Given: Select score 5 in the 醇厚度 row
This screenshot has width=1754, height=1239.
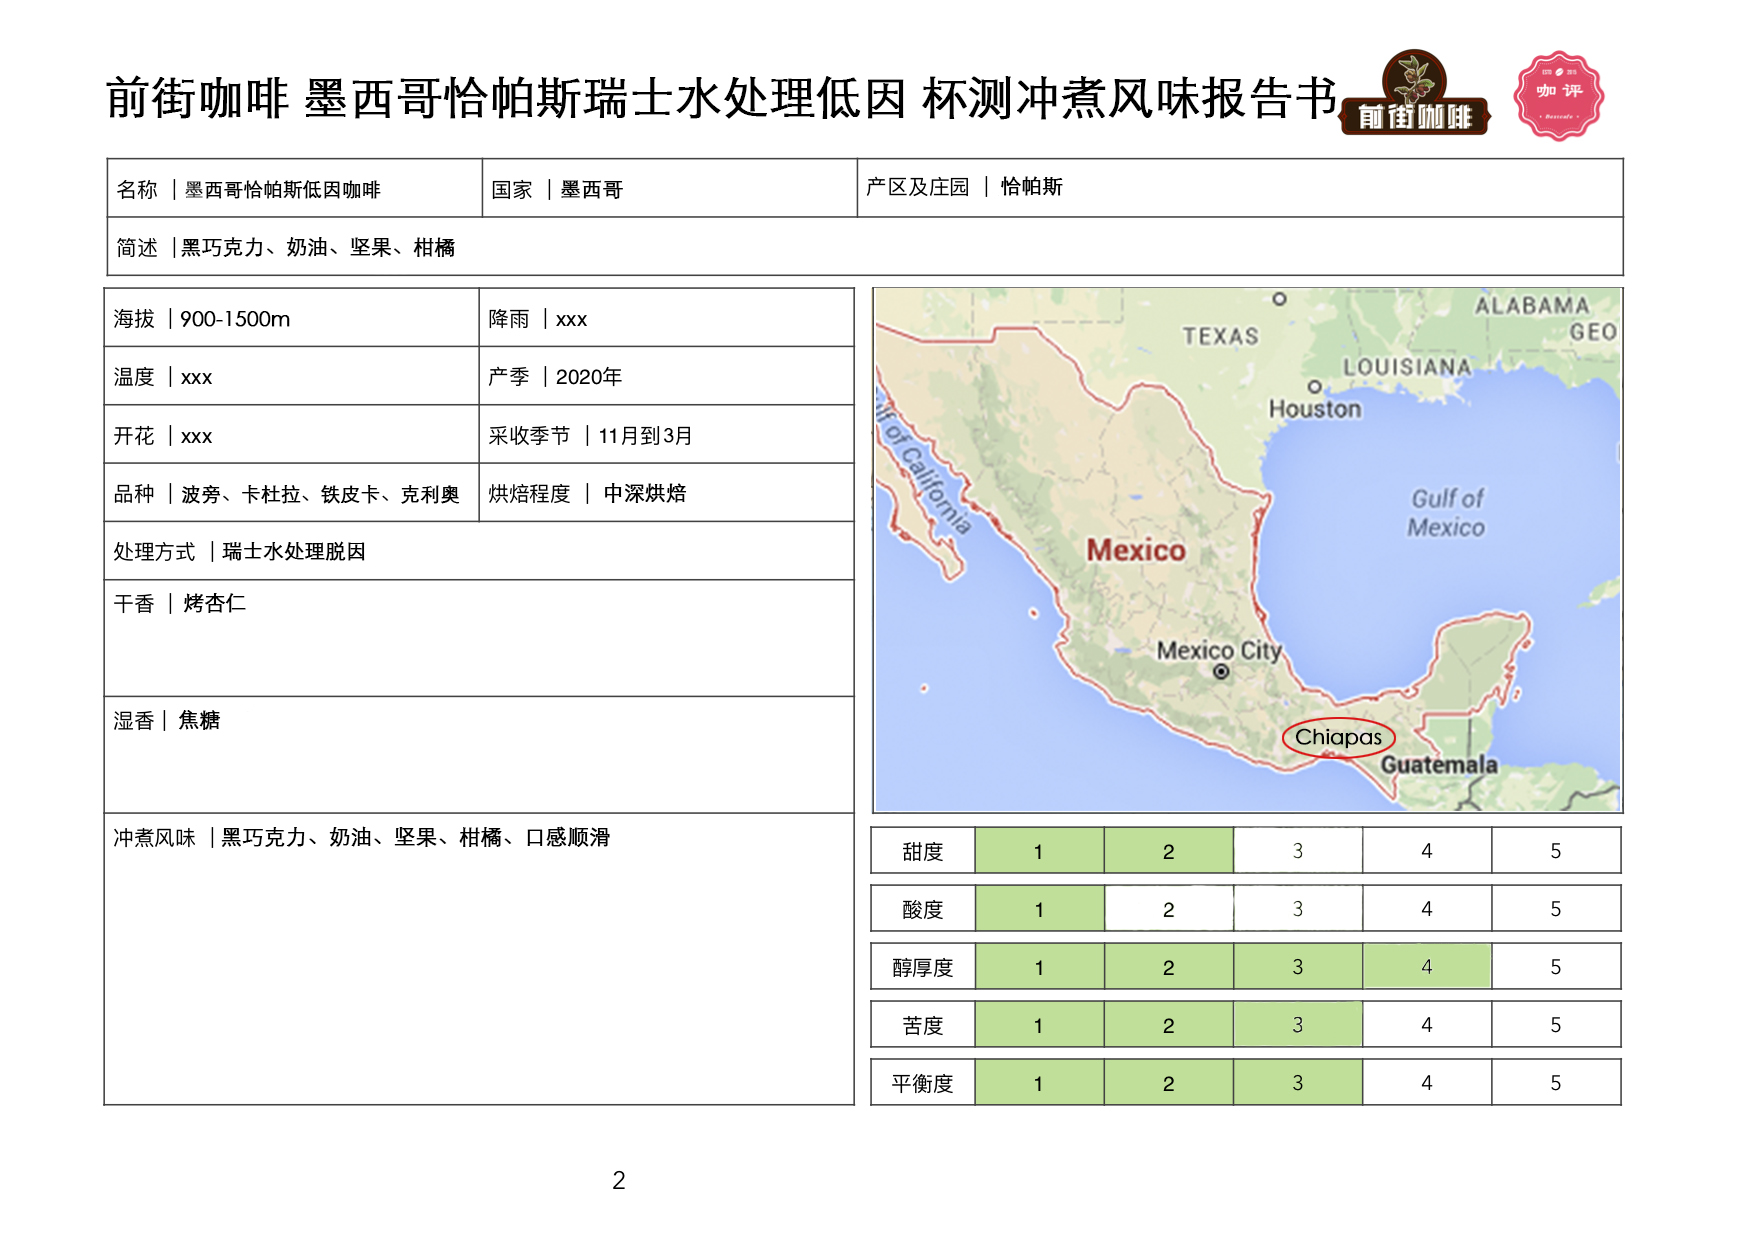Looking at the screenshot, I should pyautogui.click(x=1556, y=967).
